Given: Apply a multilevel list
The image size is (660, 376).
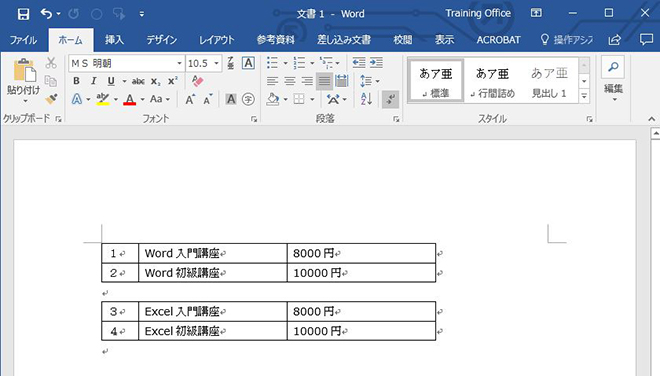Looking at the screenshot, I should [x=326, y=63].
